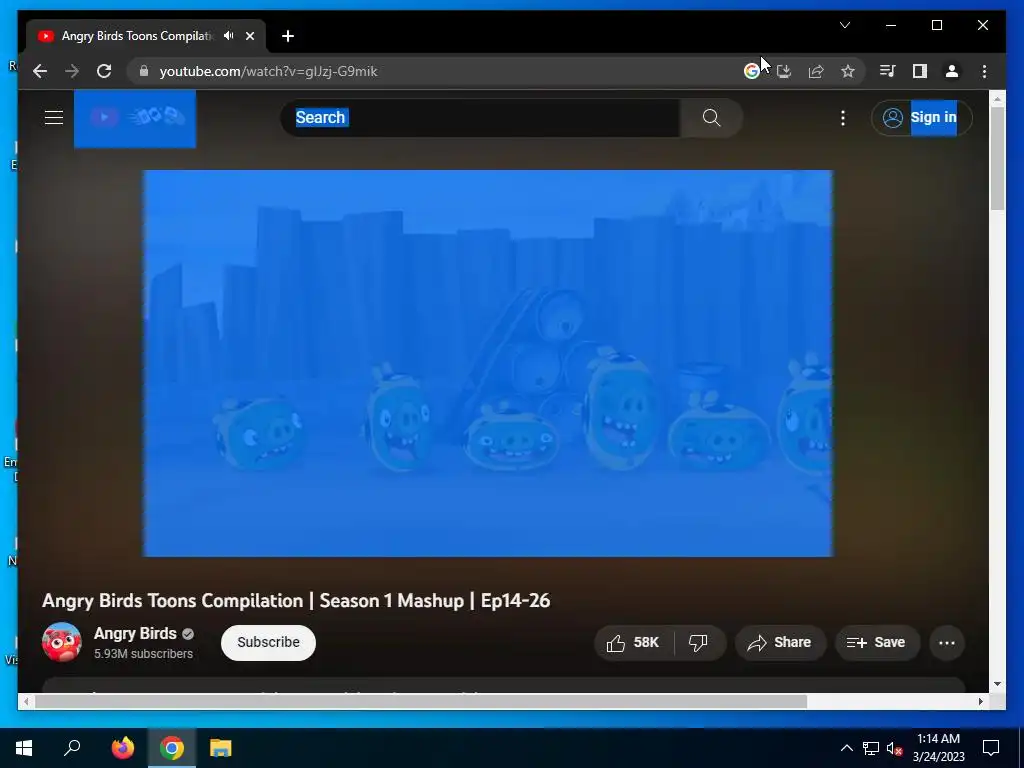Click the scroll right arrow
This screenshot has height=768, width=1024.
click(x=980, y=701)
